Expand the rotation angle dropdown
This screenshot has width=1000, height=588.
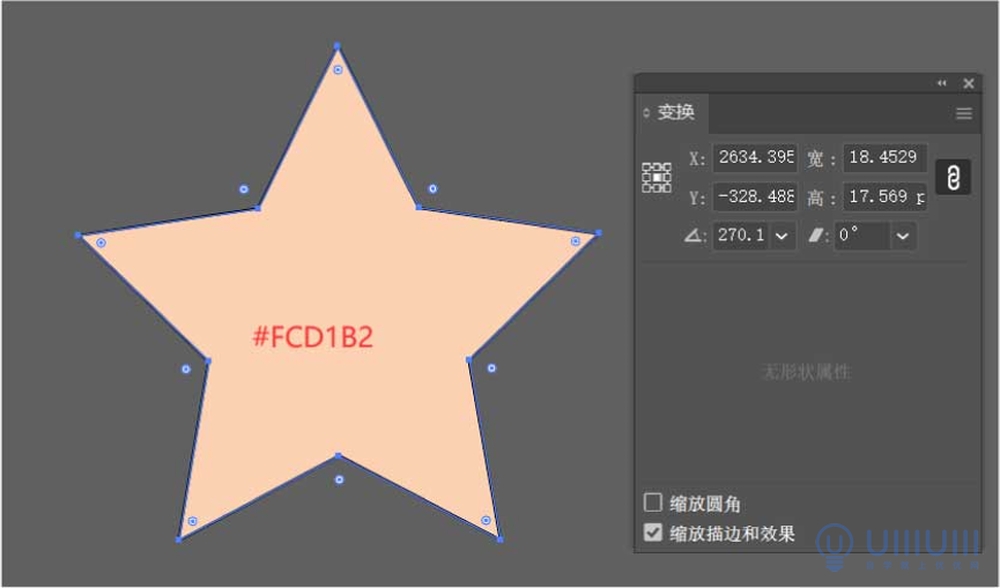click(782, 236)
